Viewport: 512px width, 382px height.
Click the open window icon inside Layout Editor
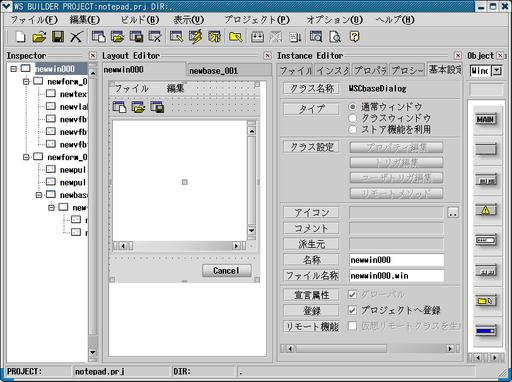click(138, 107)
